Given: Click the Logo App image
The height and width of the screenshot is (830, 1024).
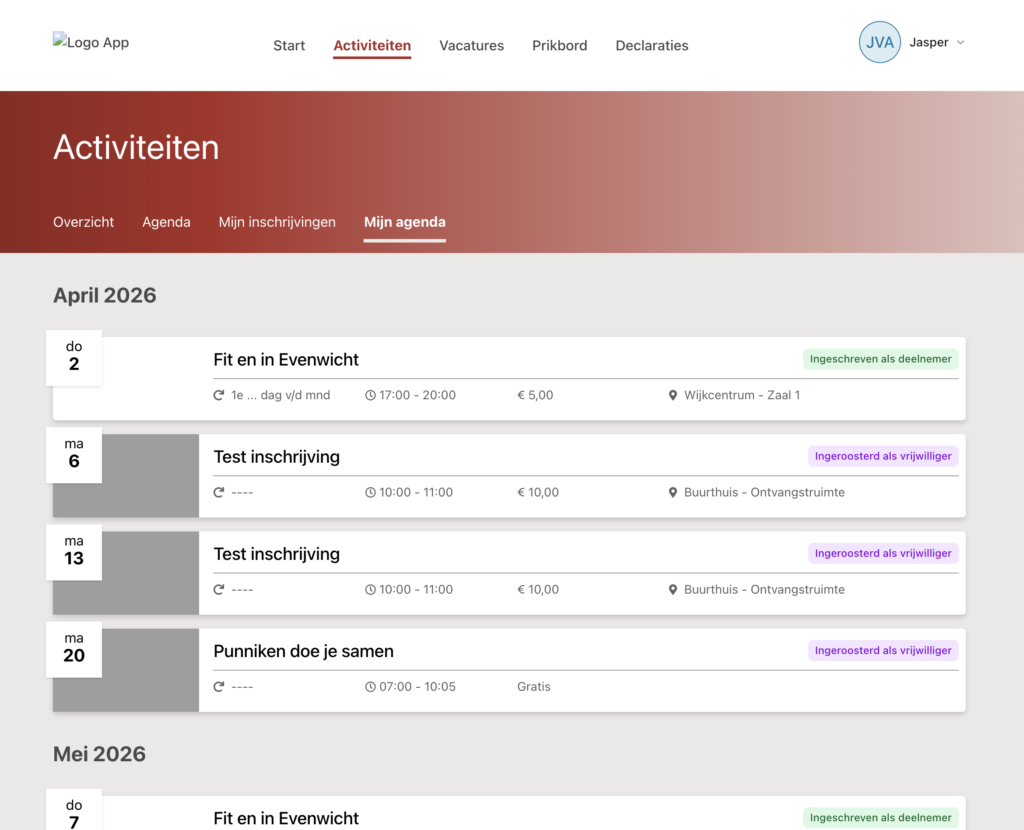Looking at the screenshot, I should point(91,42).
